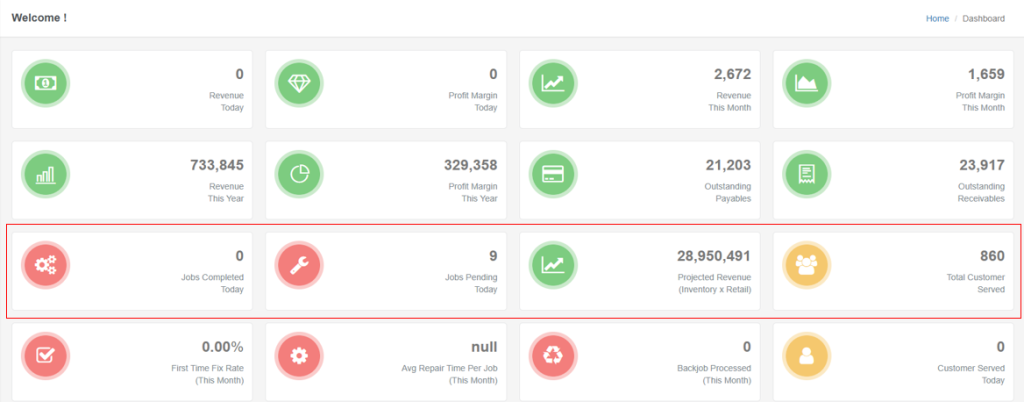
Task: Click the Revenue This Year bar chart icon
Action: (x=46, y=175)
